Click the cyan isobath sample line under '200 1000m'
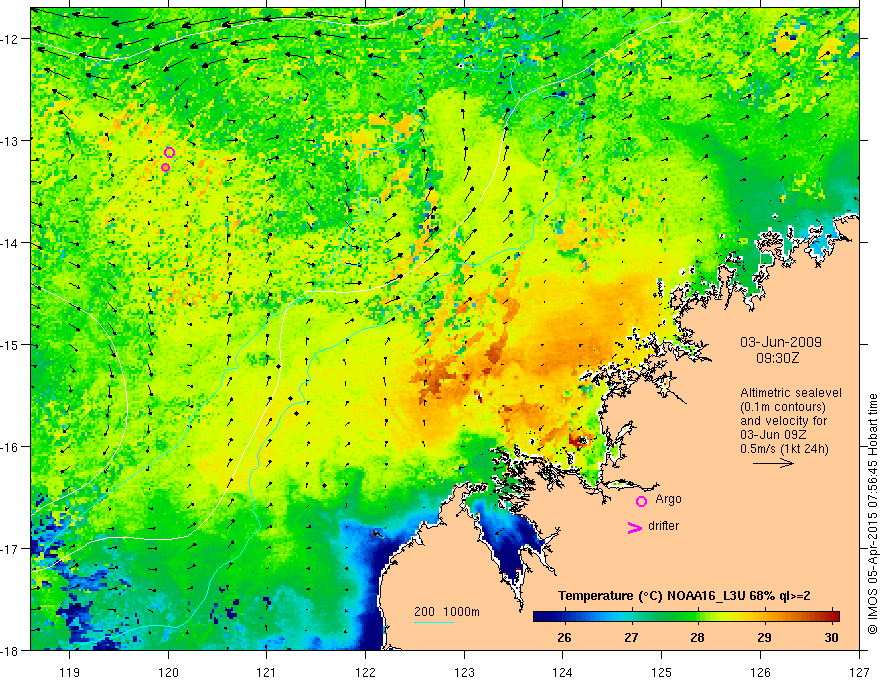The image size is (880, 680). pyautogui.click(x=434, y=622)
